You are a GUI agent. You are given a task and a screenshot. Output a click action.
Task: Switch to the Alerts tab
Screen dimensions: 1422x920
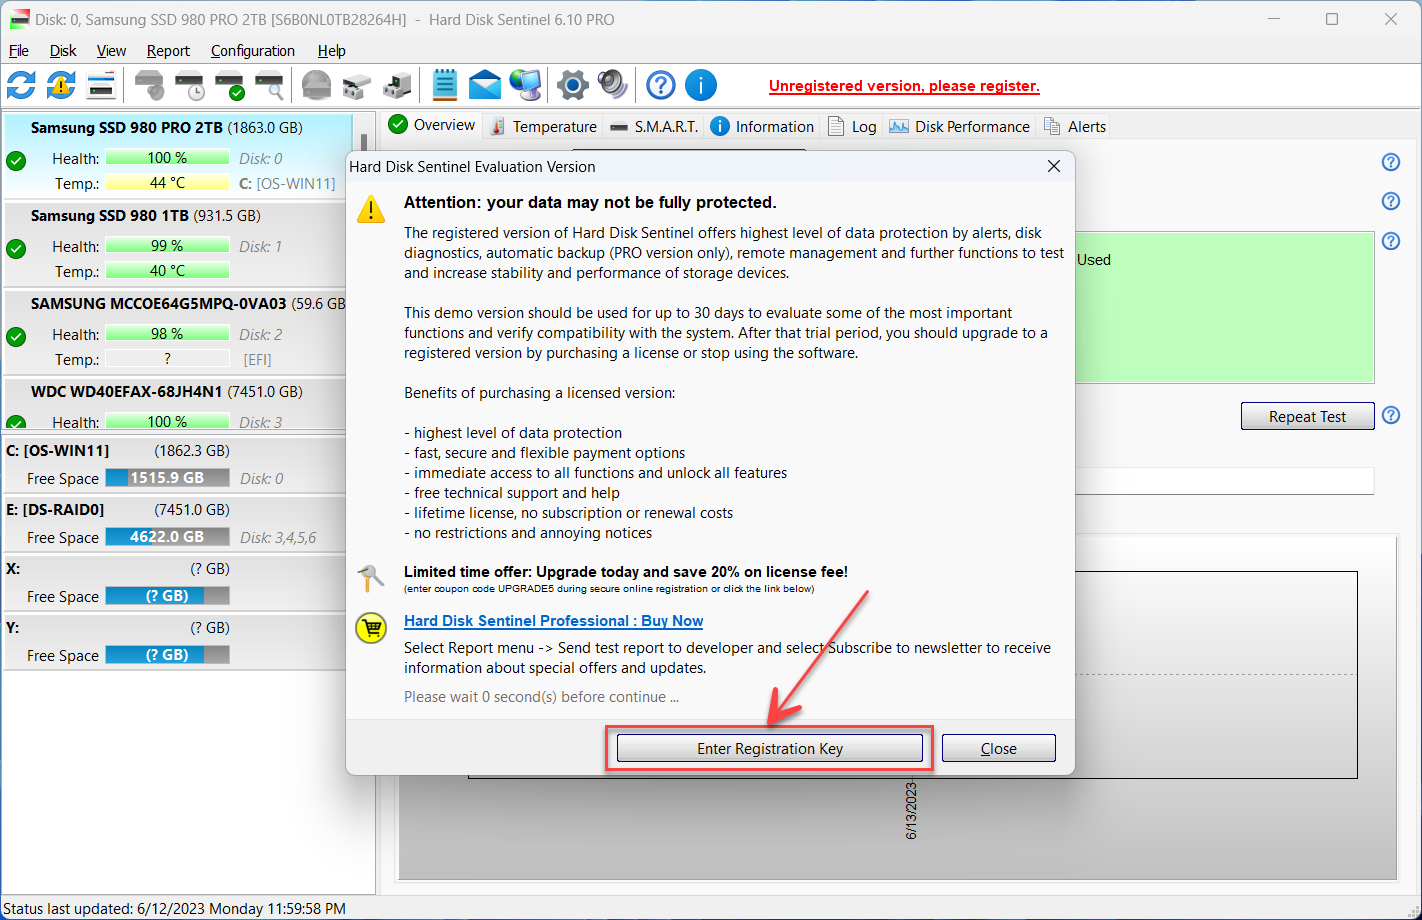1075,126
